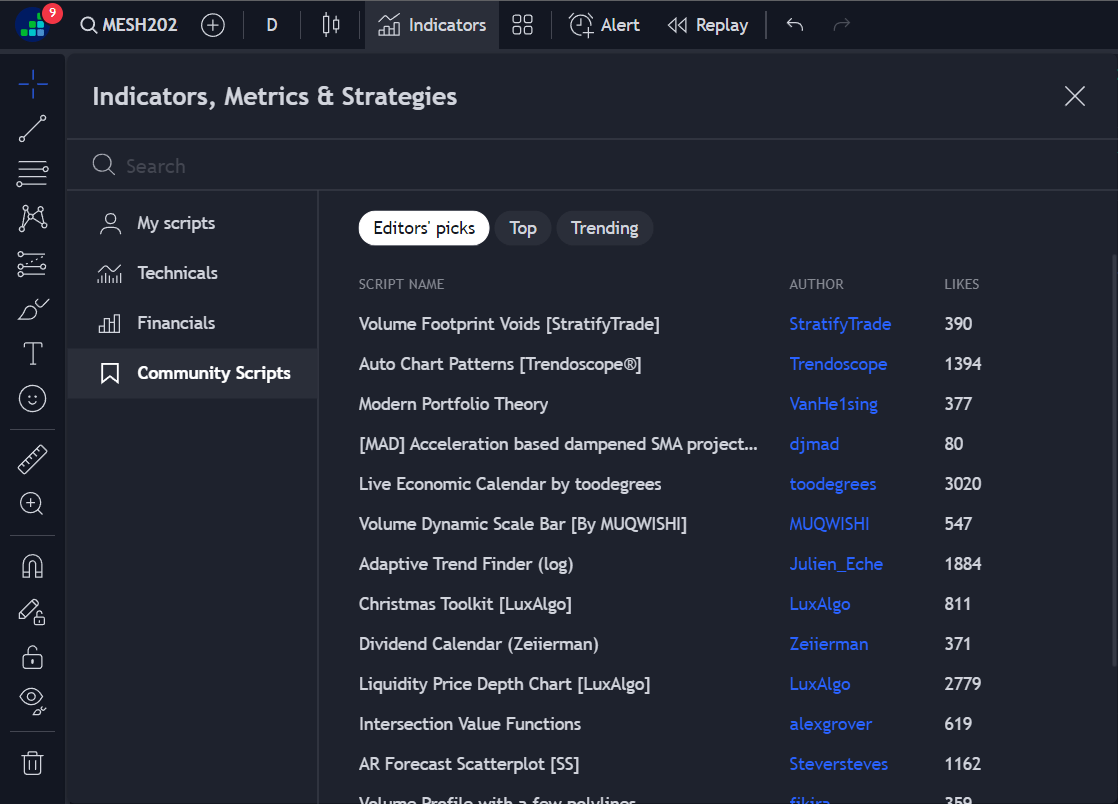Open author Trendoscope profile link
1118x804 pixels.
pyautogui.click(x=838, y=364)
